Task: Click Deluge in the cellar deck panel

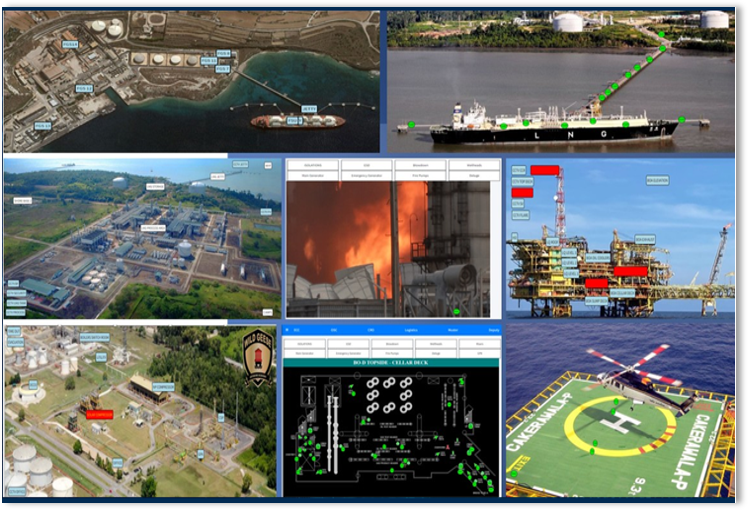Action: click(x=436, y=354)
